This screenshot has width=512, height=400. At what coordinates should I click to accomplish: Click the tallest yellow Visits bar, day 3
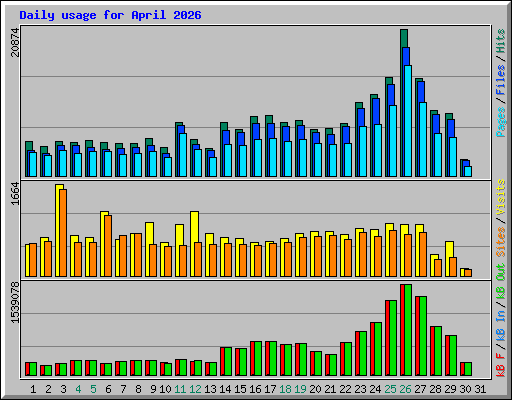[57, 231]
